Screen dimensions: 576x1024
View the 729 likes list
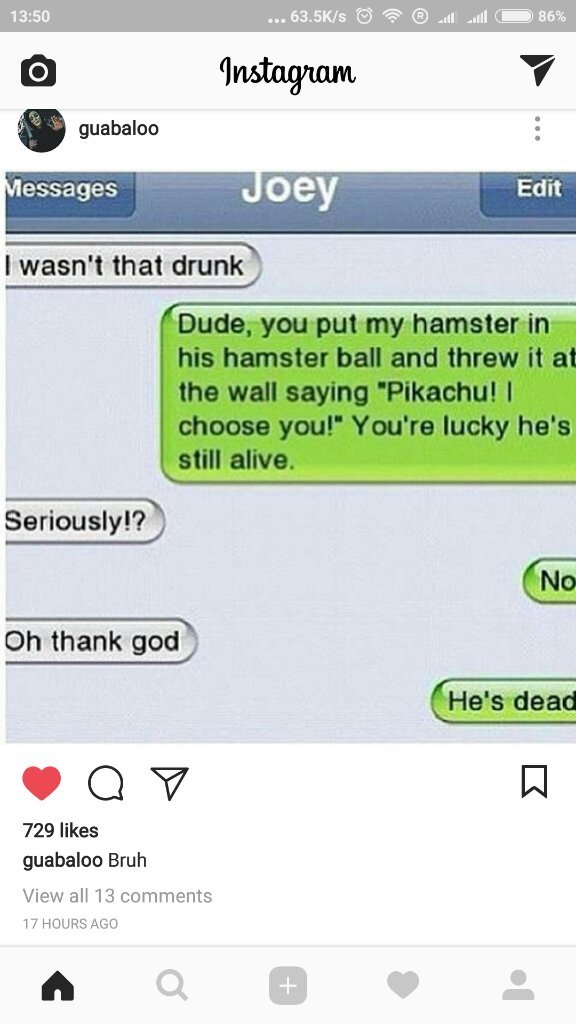[x=60, y=830]
